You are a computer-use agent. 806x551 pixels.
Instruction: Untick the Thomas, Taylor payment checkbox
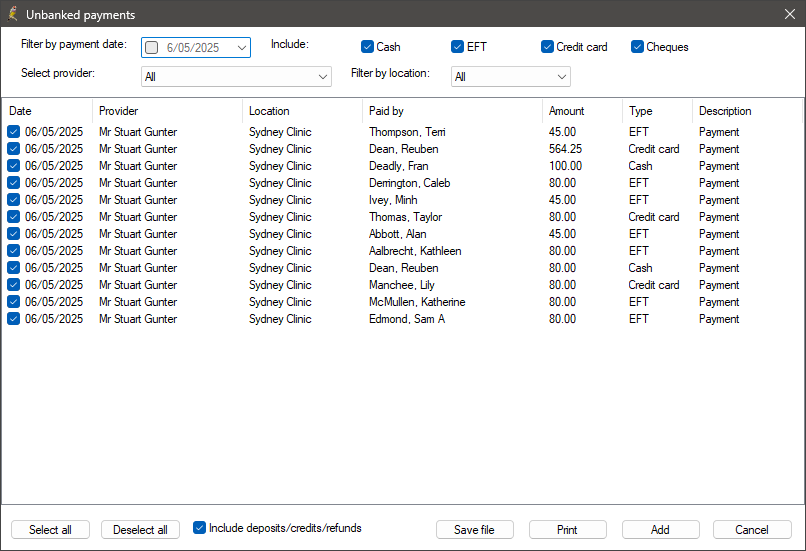[13, 217]
